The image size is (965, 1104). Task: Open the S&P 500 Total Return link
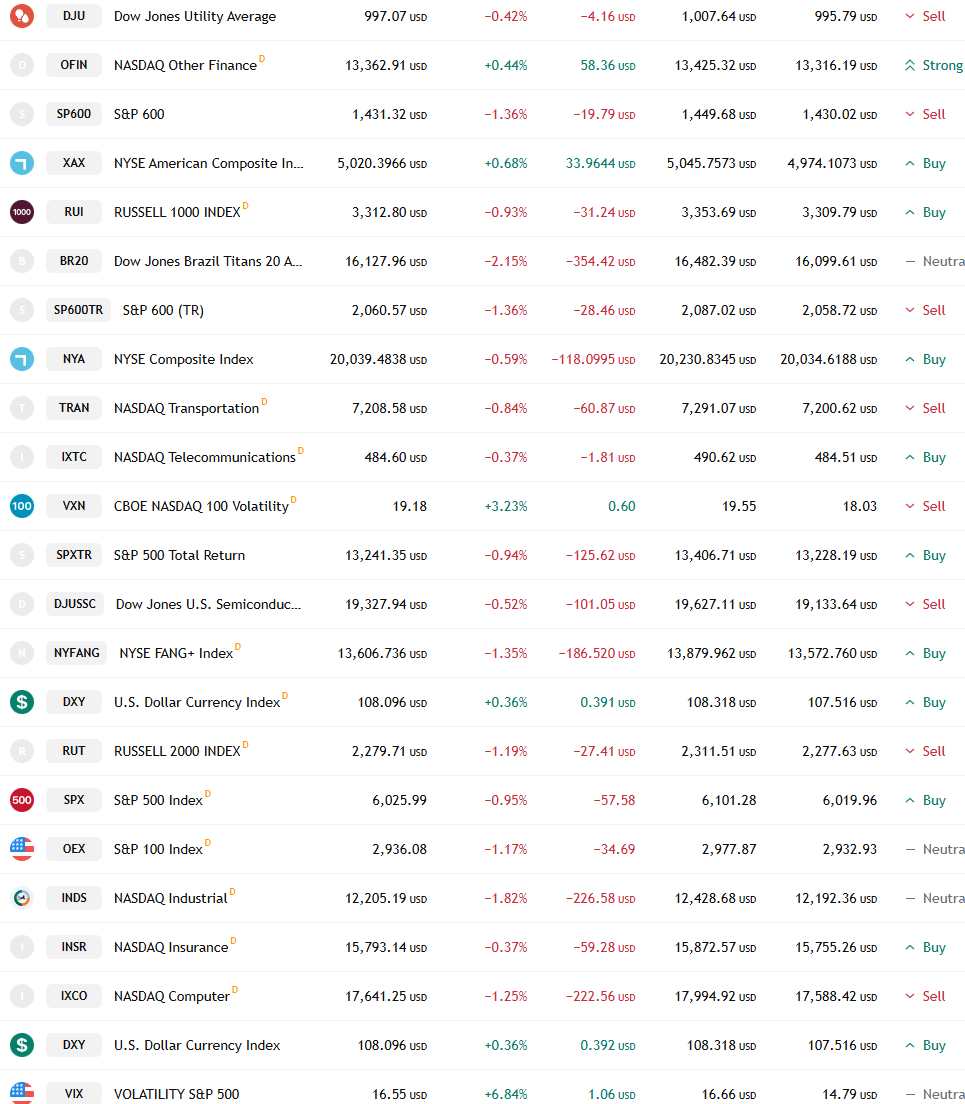(179, 555)
